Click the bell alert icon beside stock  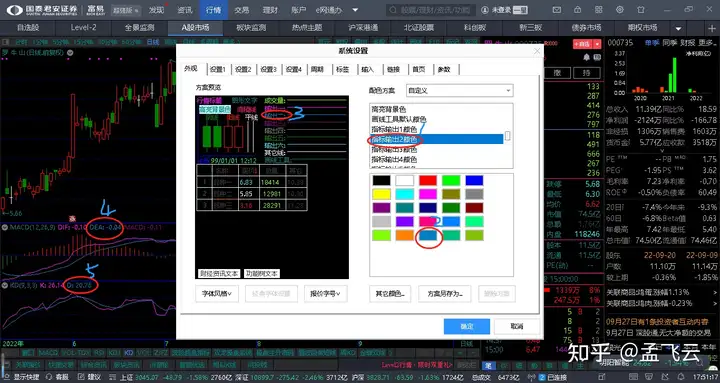[587, 57]
